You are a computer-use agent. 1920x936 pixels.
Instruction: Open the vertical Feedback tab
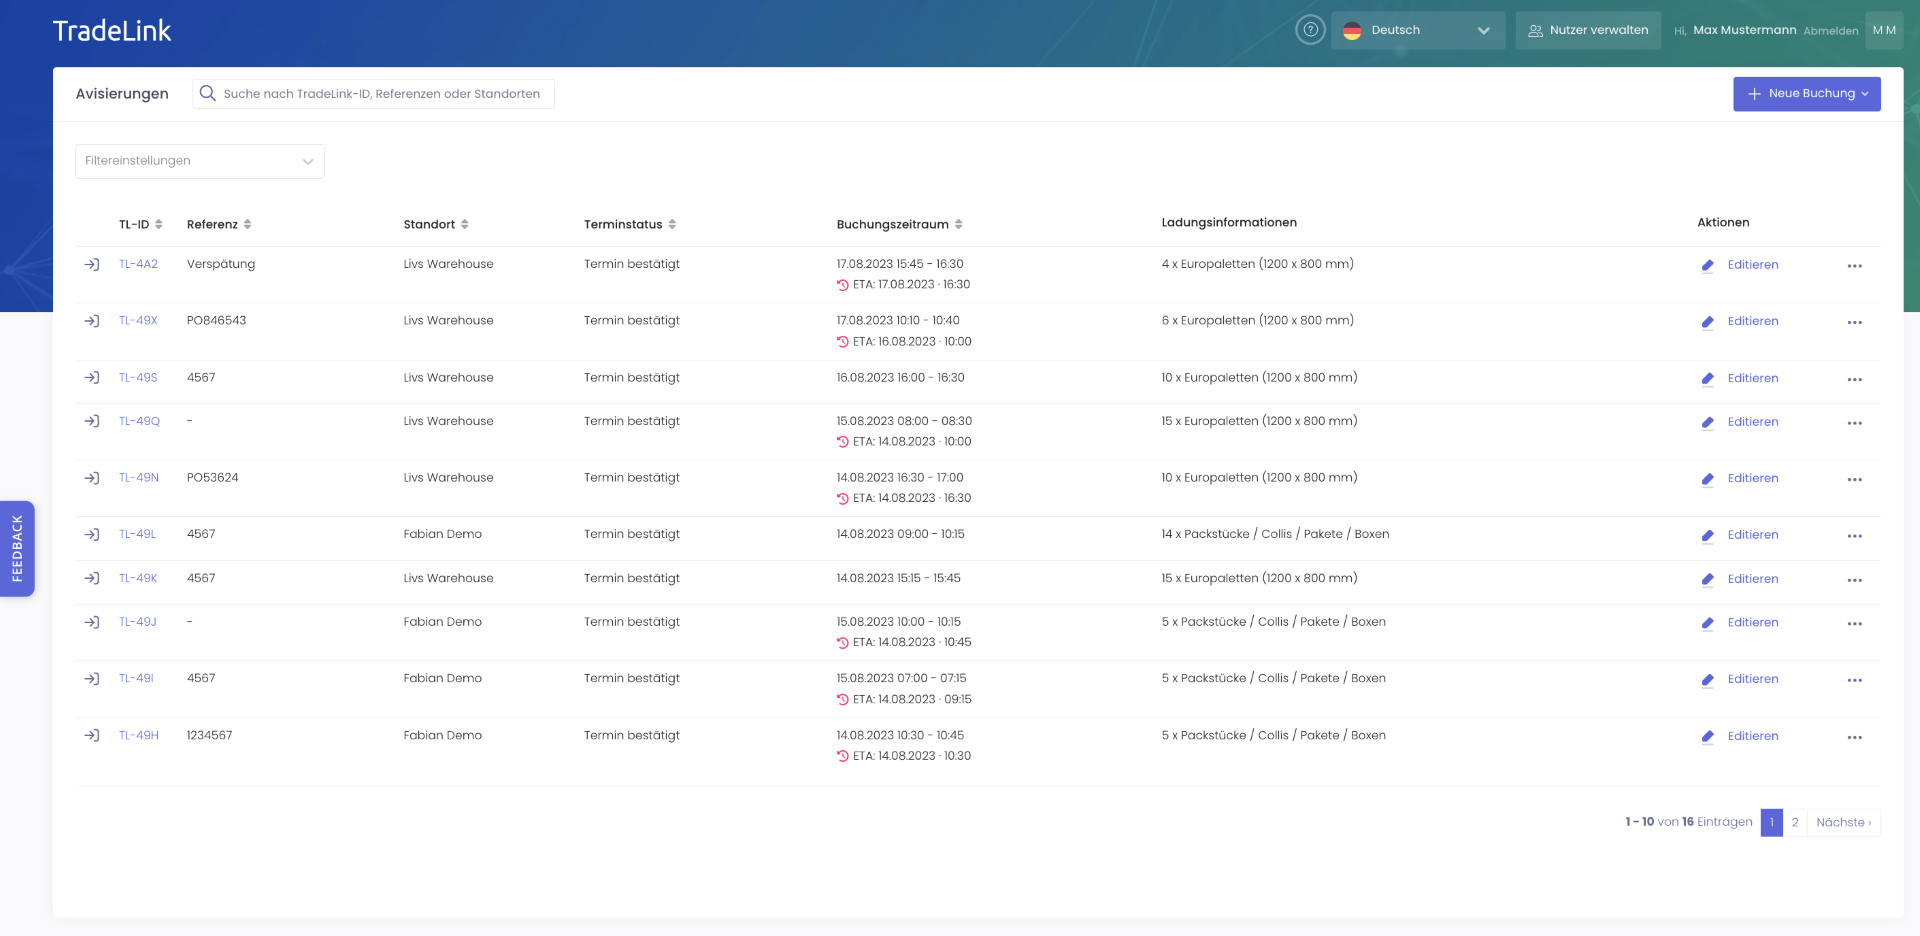point(17,548)
